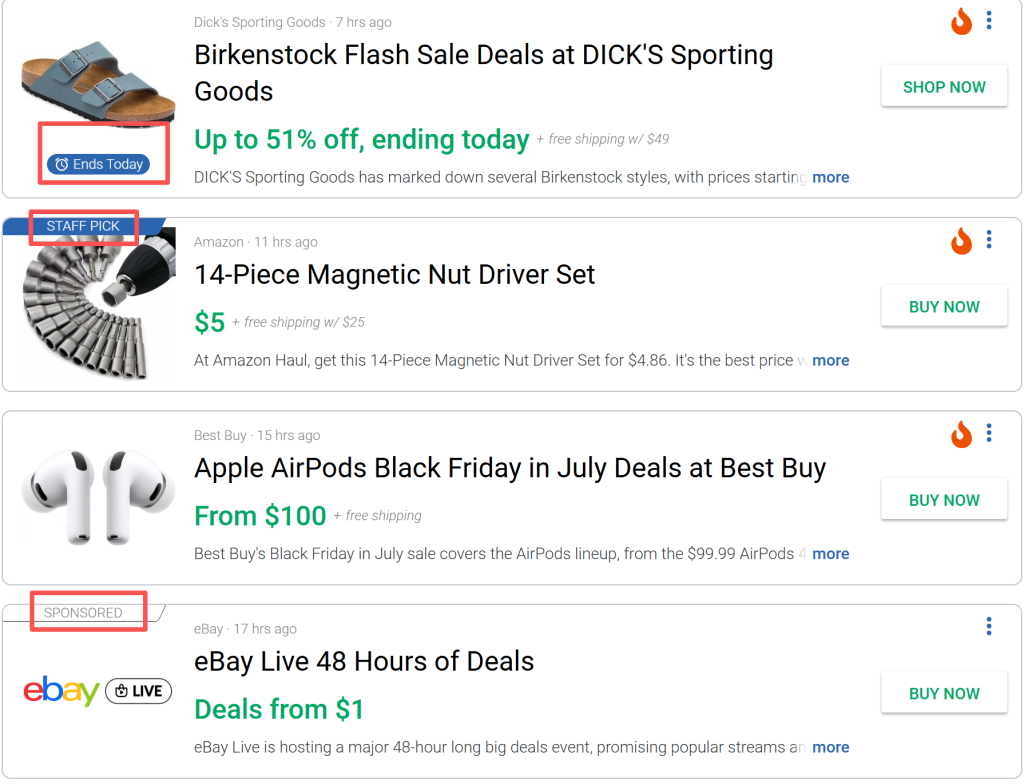Expand the AirPods description via the 'more' link
Screen dimensions: 1024x784
pos(831,553)
